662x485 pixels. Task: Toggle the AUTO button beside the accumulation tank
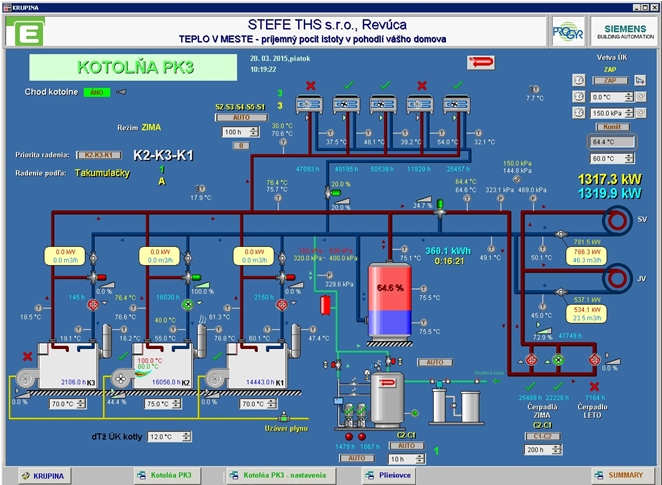[x=435, y=362]
